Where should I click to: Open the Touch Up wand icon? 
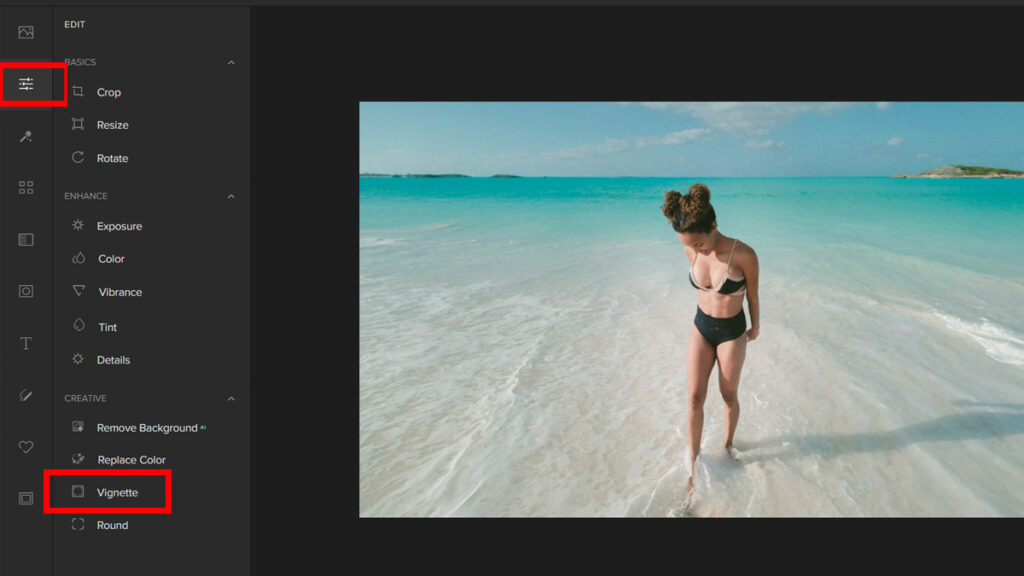click(26, 136)
